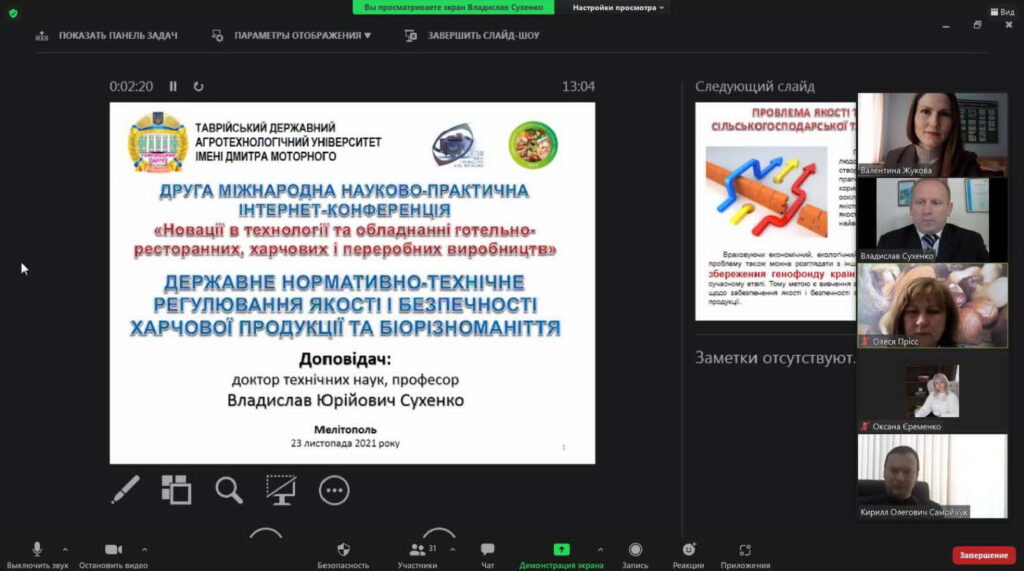Click the speaker name Владислав Юрійович Сухенко
This screenshot has height=571, width=1024.
[x=345, y=400]
